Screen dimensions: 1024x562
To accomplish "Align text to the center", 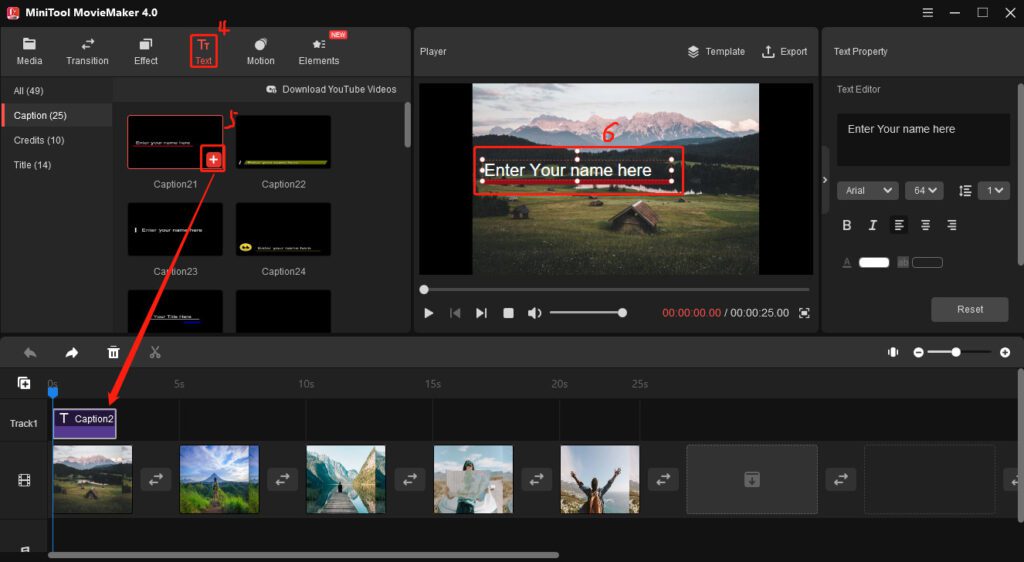I will pos(925,225).
